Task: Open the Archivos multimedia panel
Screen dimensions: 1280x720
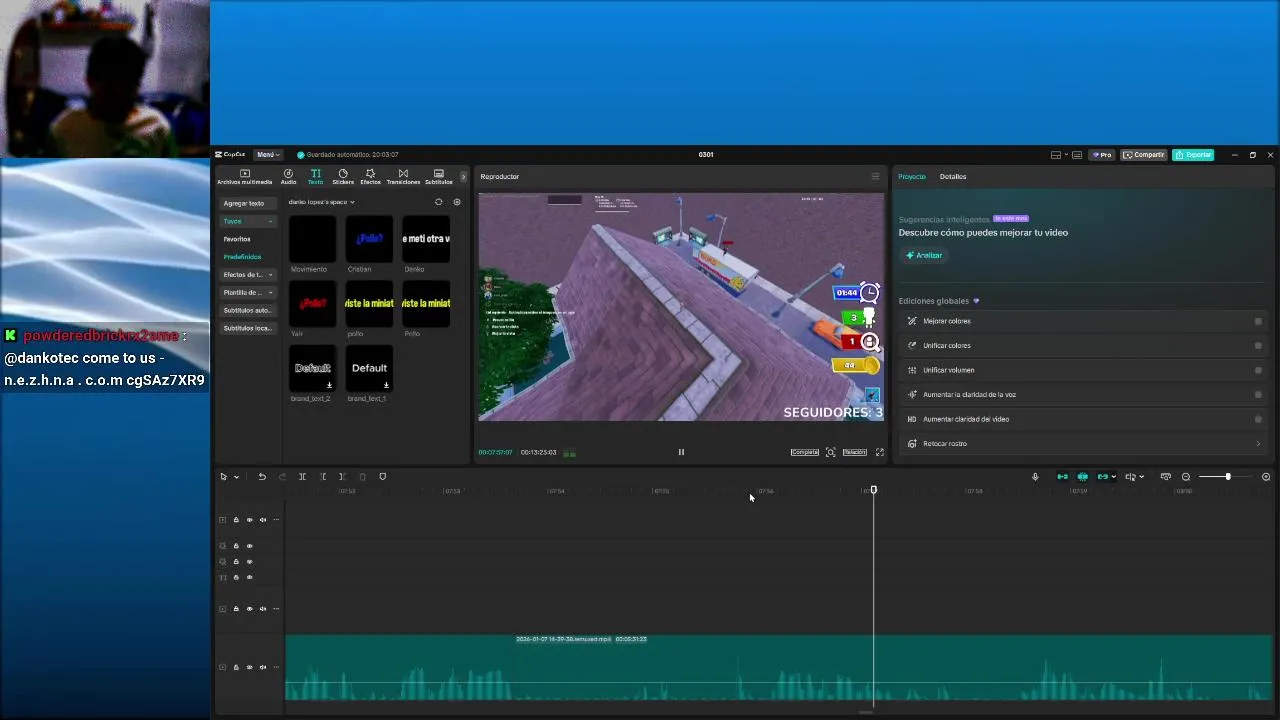Action: click(244, 177)
